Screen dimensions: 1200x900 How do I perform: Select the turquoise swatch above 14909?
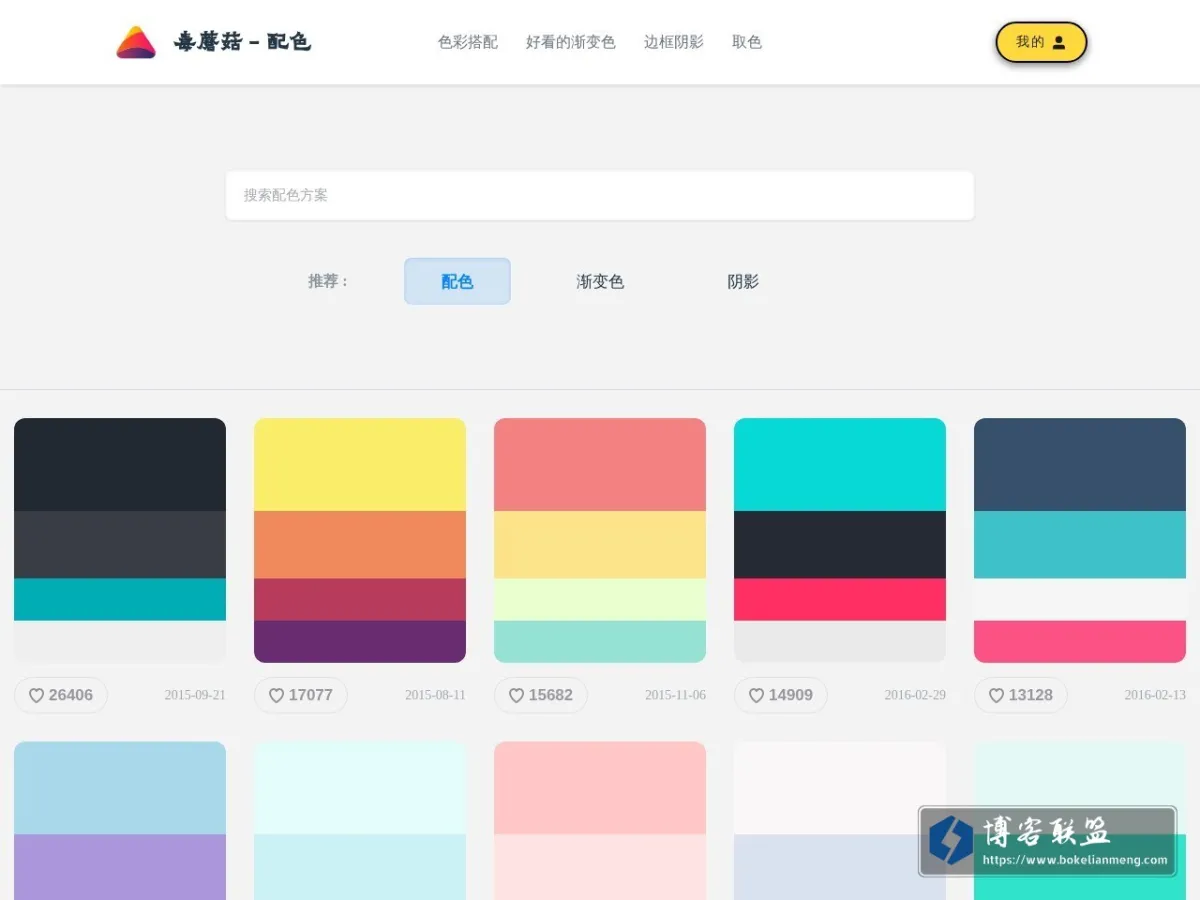840,465
